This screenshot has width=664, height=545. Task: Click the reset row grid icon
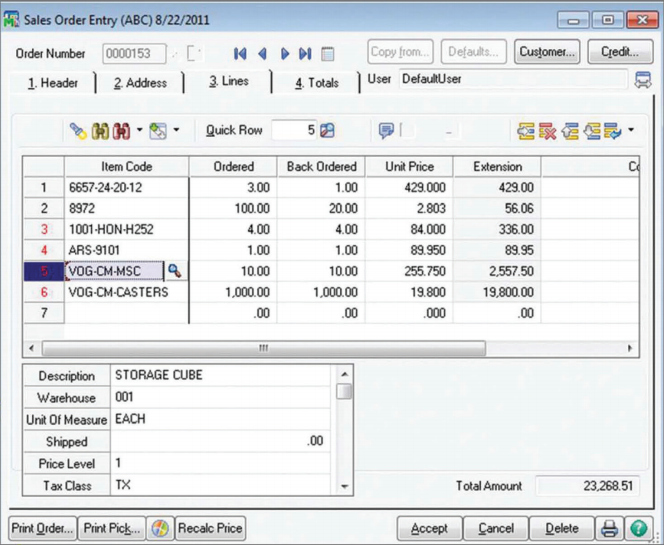tap(612, 131)
